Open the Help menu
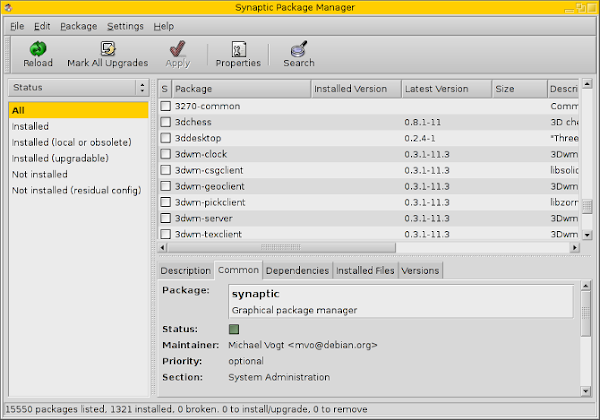Image resolution: width=600 pixels, height=420 pixels. pyautogui.click(x=164, y=26)
